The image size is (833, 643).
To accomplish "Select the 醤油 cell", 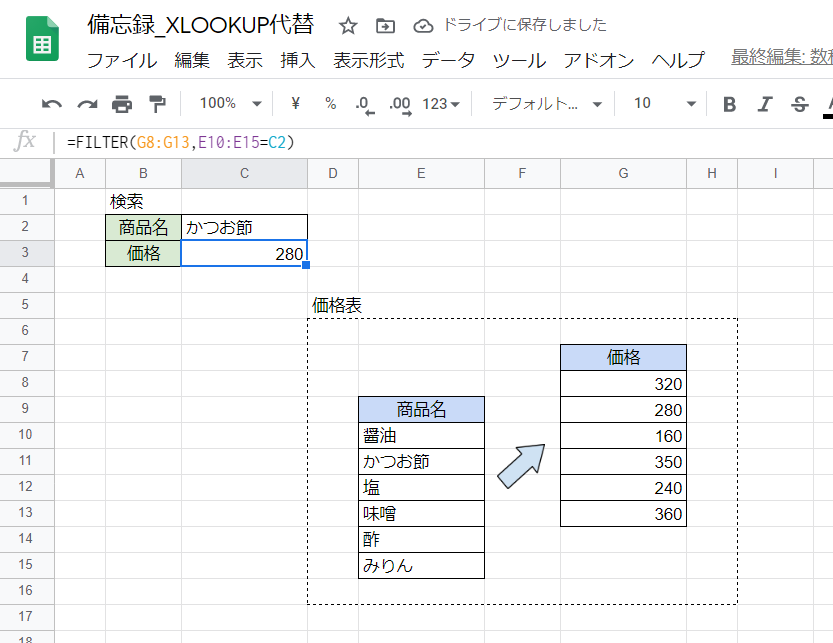I will 421,436.
